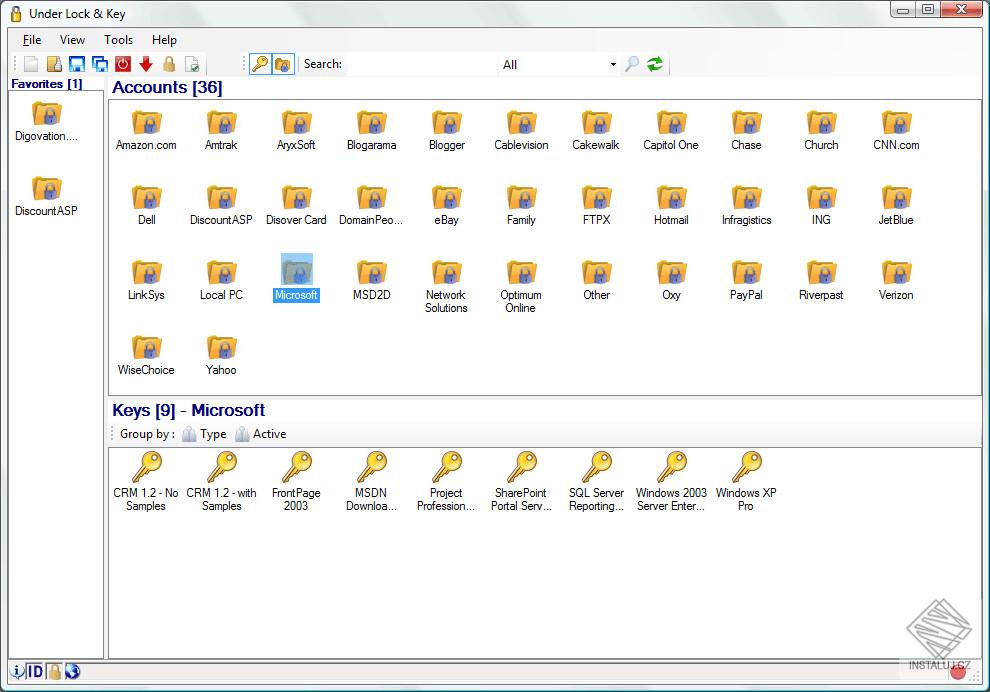Select the Discover Card account folder
The width and height of the screenshot is (990, 692).
[296, 206]
